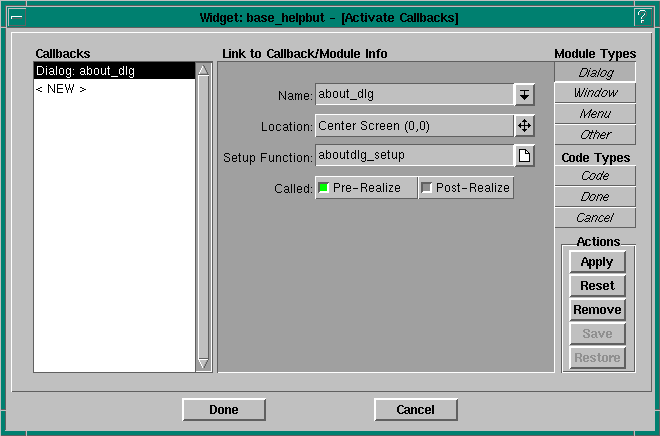Image resolution: width=660 pixels, height=436 pixels.
Task: Select the Cancel code type
Action: point(596,218)
